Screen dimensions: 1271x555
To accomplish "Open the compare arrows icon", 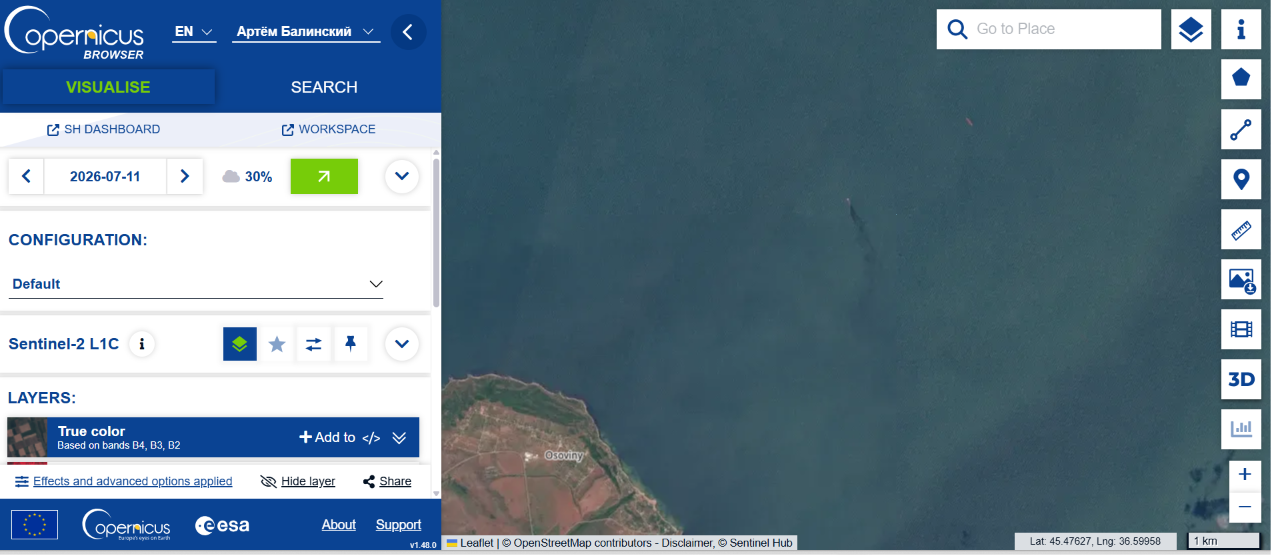I will tap(314, 344).
